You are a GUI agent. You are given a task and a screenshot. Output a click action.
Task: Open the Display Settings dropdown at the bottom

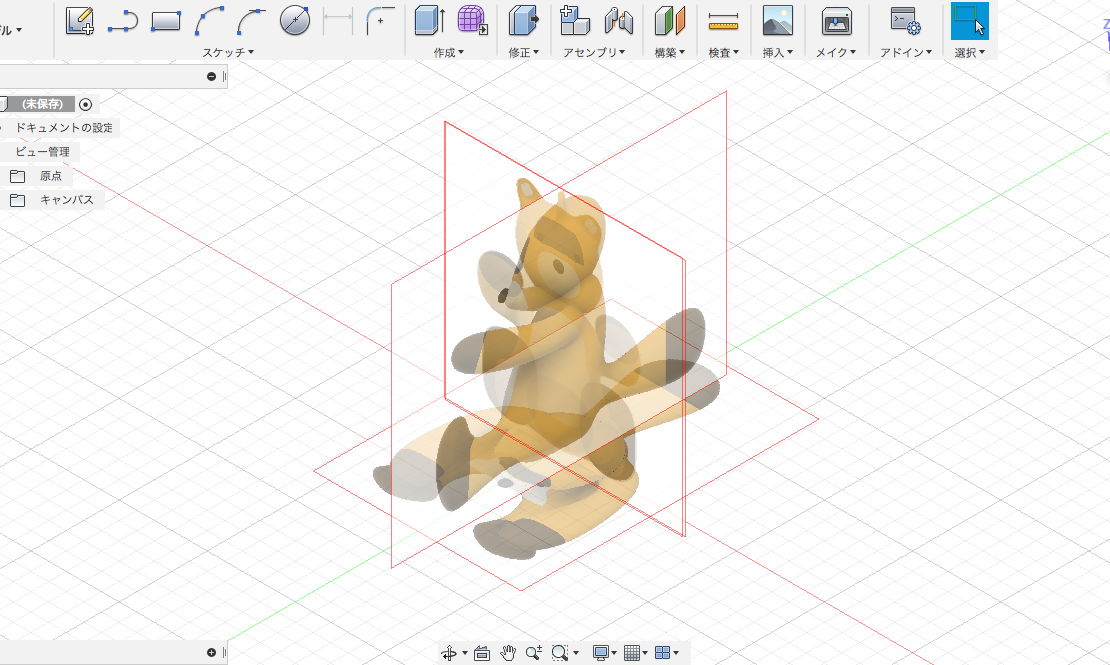pyautogui.click(x=606, y=653)
